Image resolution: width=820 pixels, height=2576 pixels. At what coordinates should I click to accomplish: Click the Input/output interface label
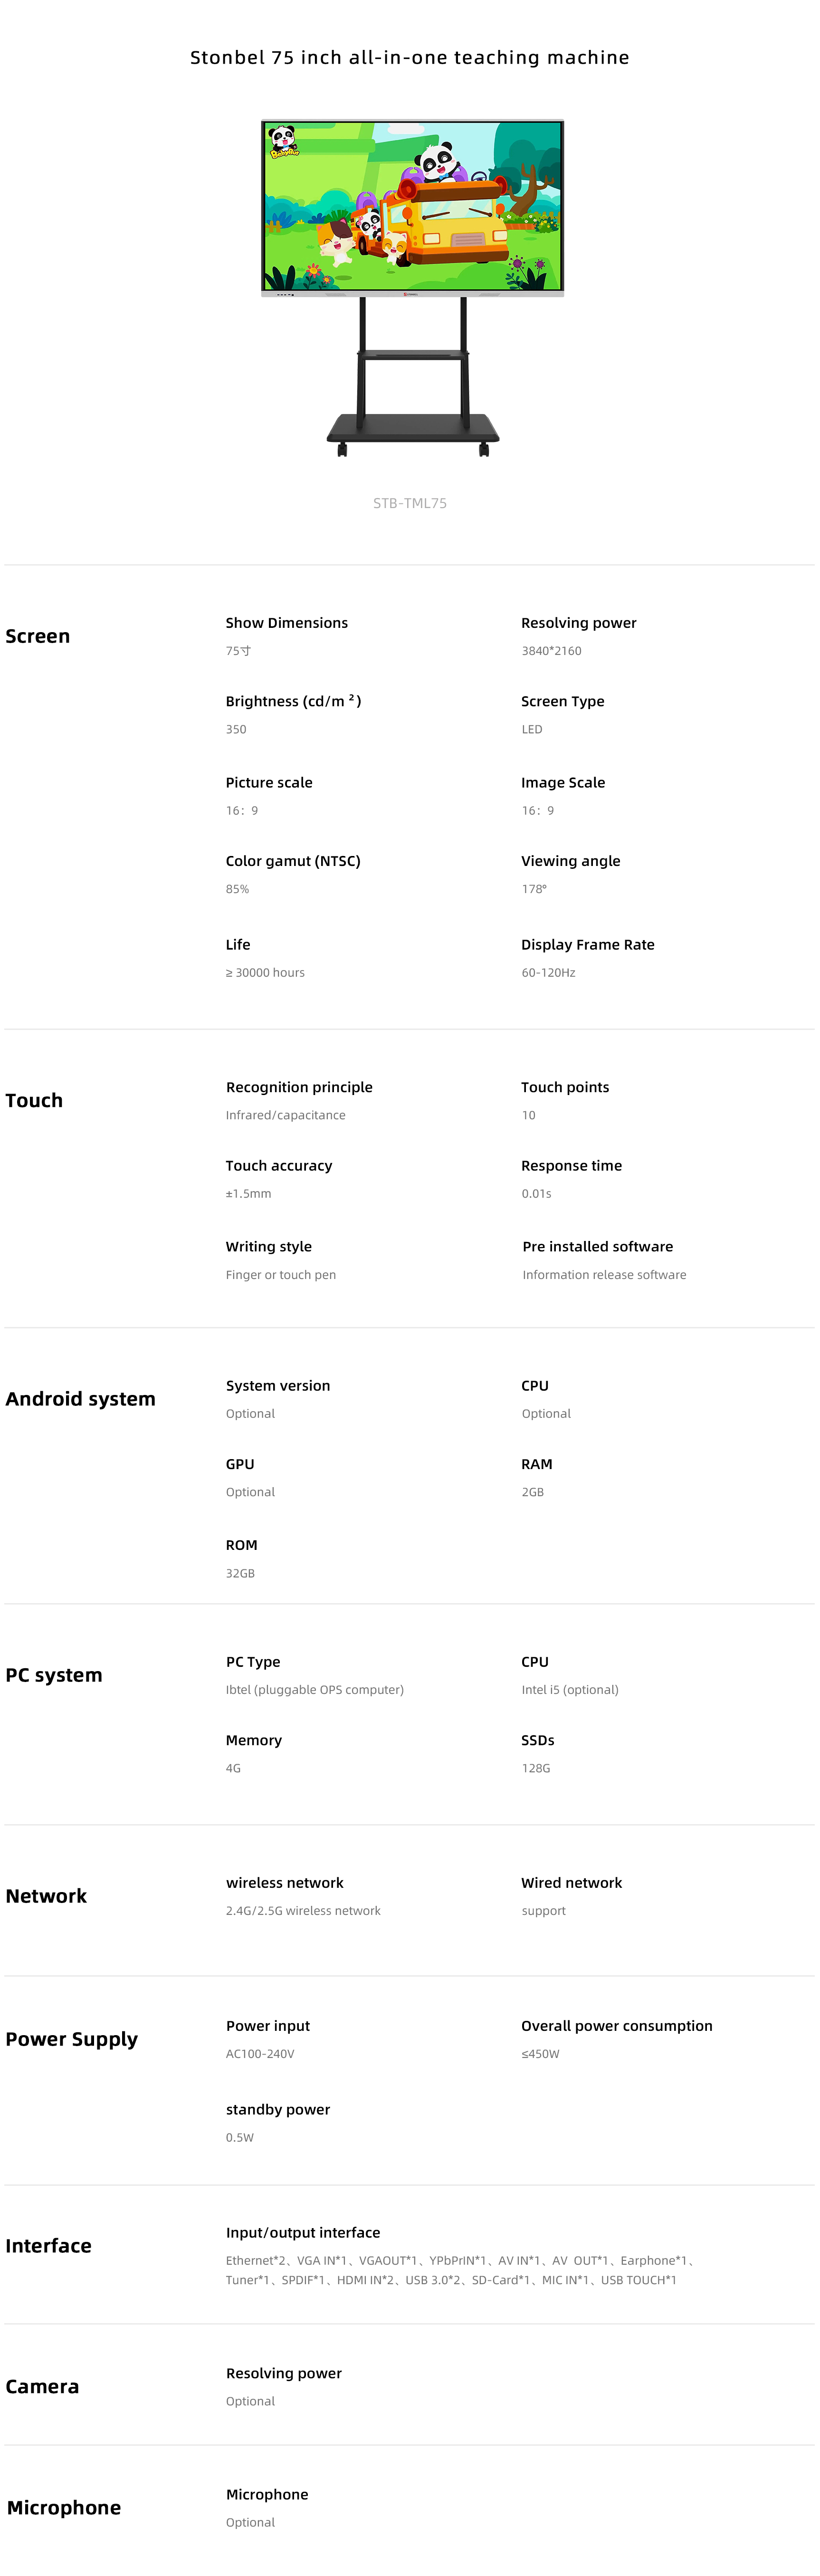[303, 2232]
